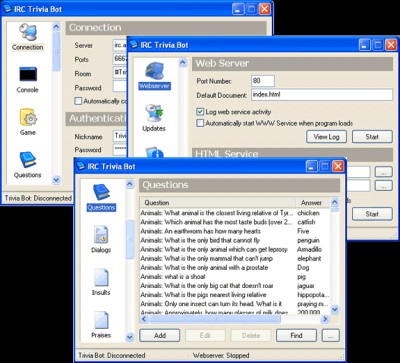
Task: Click the horizontal scrollbar thumb of the question list
Action: click(x=215, y=319)
